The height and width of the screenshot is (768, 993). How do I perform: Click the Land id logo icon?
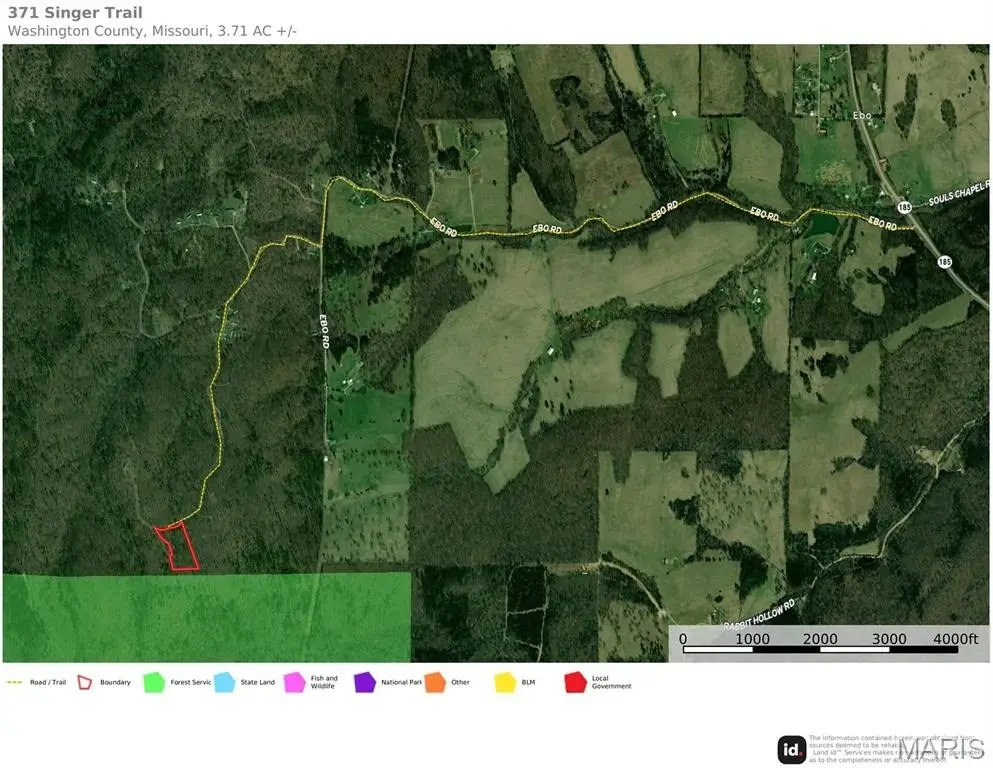point(792,749)
